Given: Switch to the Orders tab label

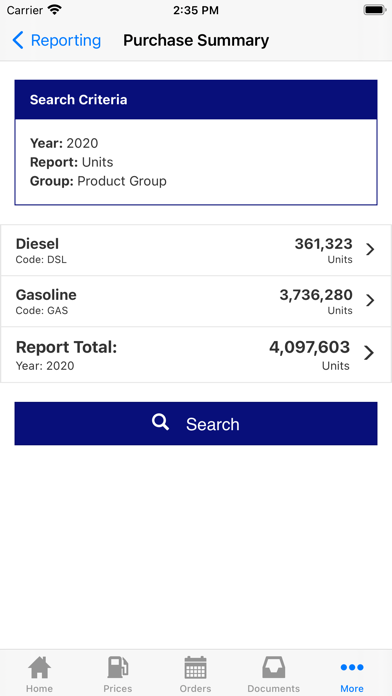Looking at the screenshot, I should coord(195,688).
